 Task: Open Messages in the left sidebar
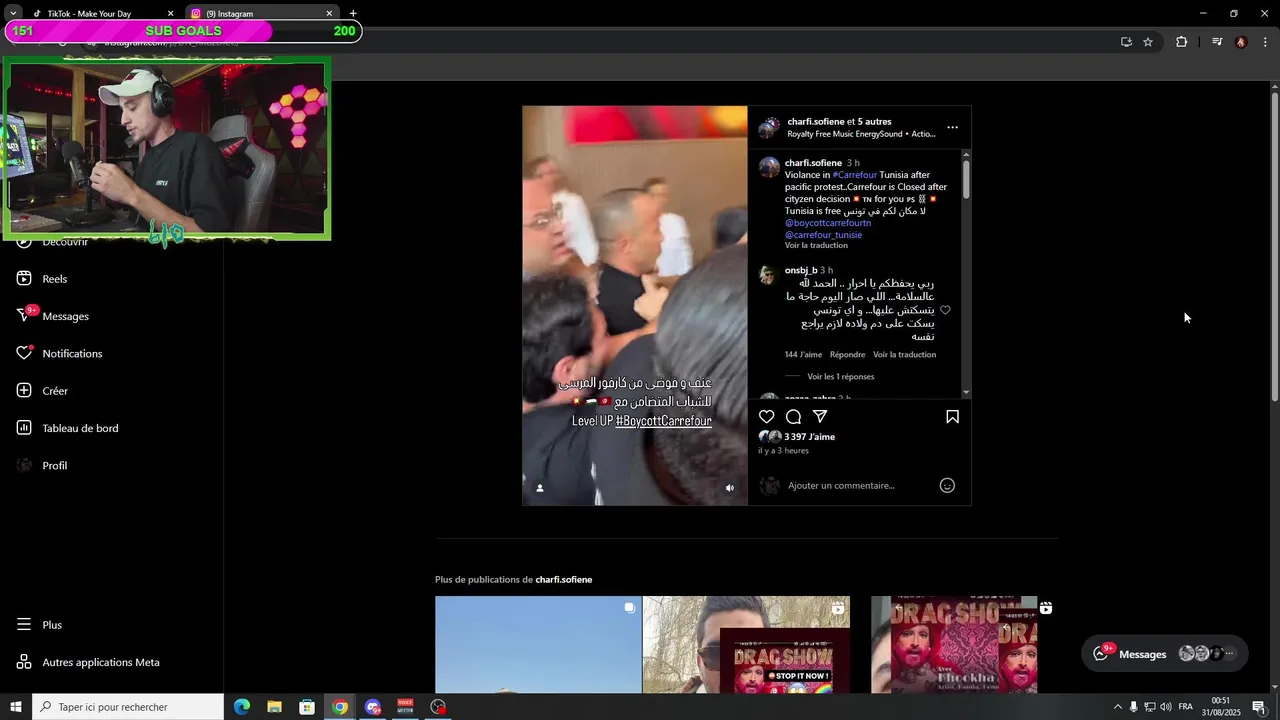click(x=53, y=316)
